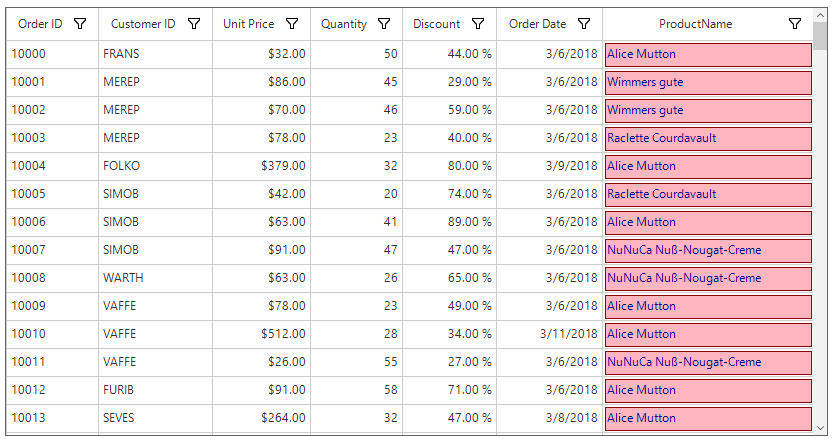Click order date 3/9/2018
The height and width of the screenshot is (439, 832).
pos(550,166)
